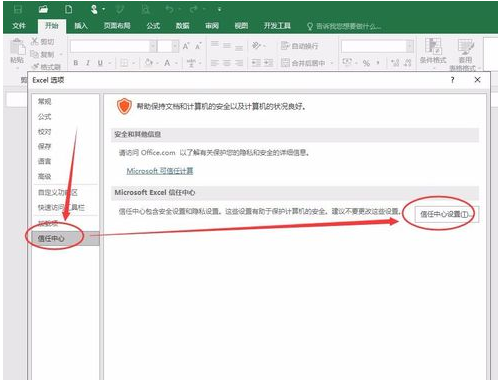Select 常规 in Excel Options sidebar

point(44,101)
